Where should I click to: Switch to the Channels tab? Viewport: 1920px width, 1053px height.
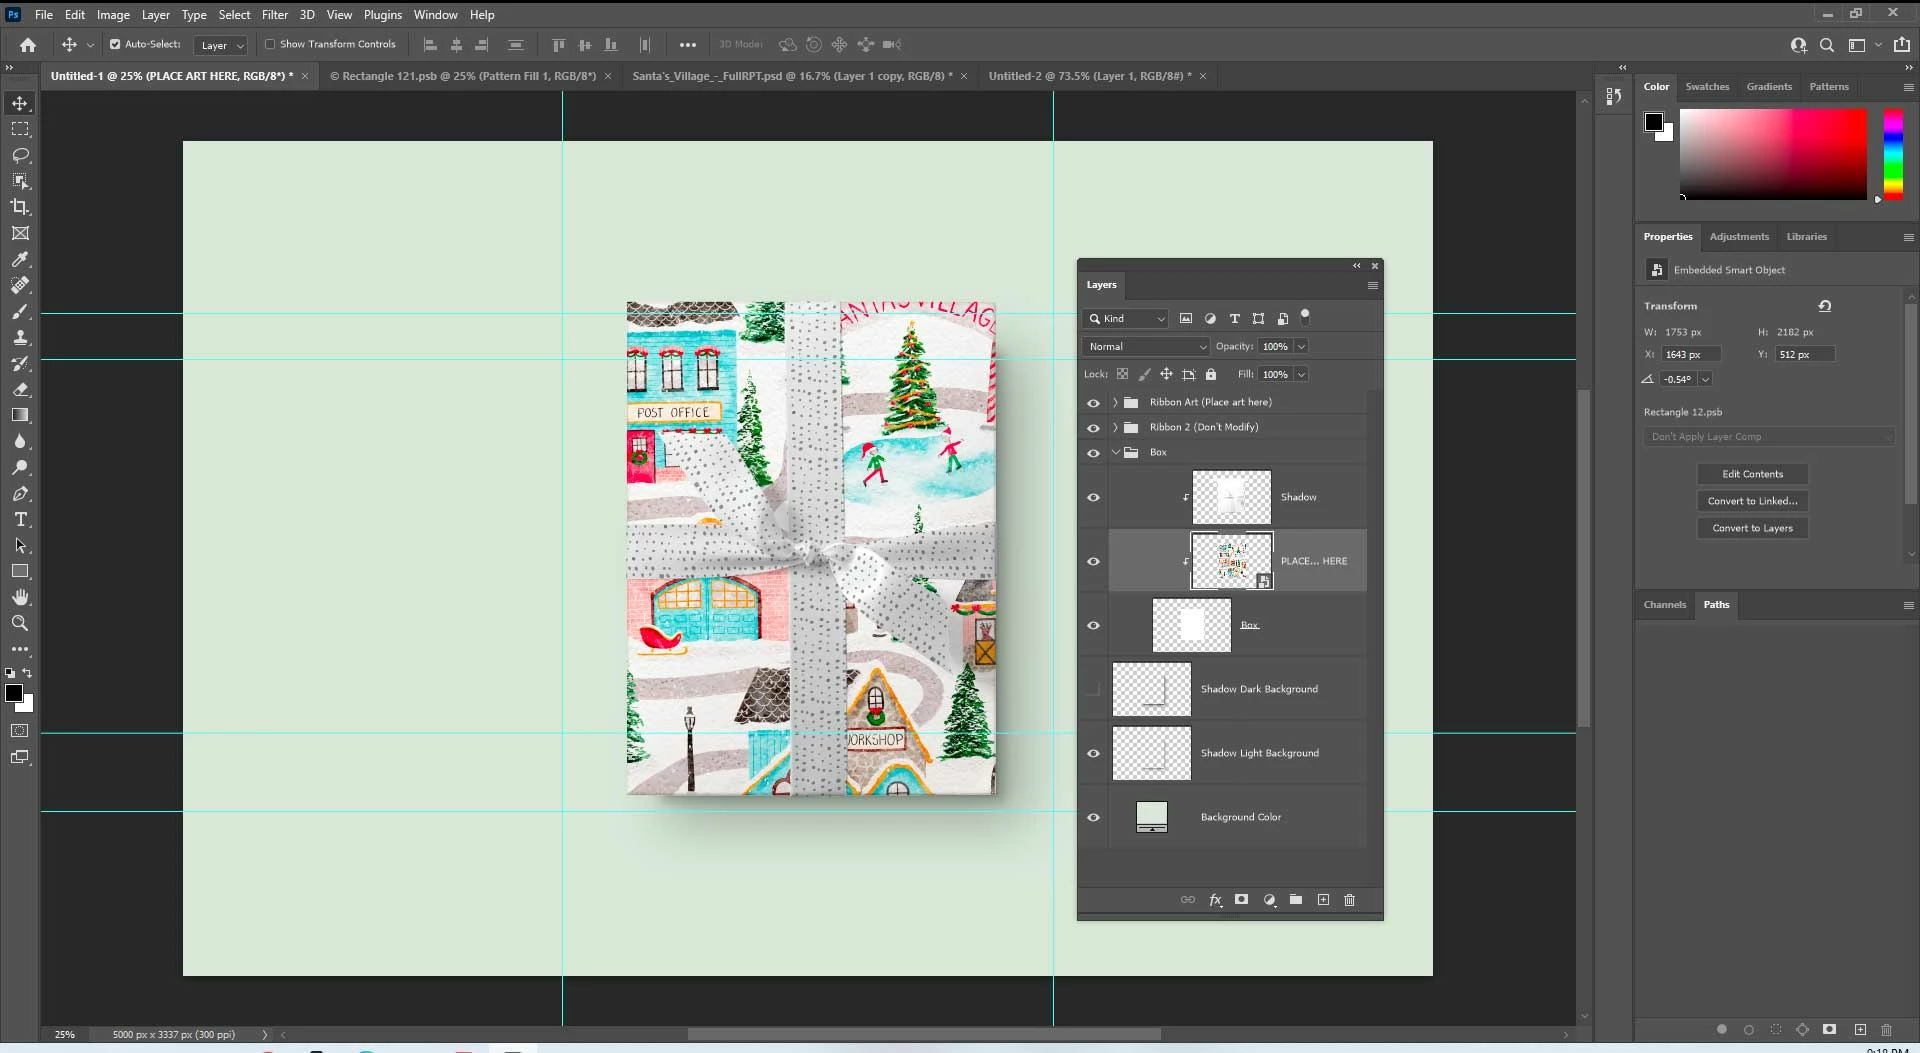(x=1665, y=605)
